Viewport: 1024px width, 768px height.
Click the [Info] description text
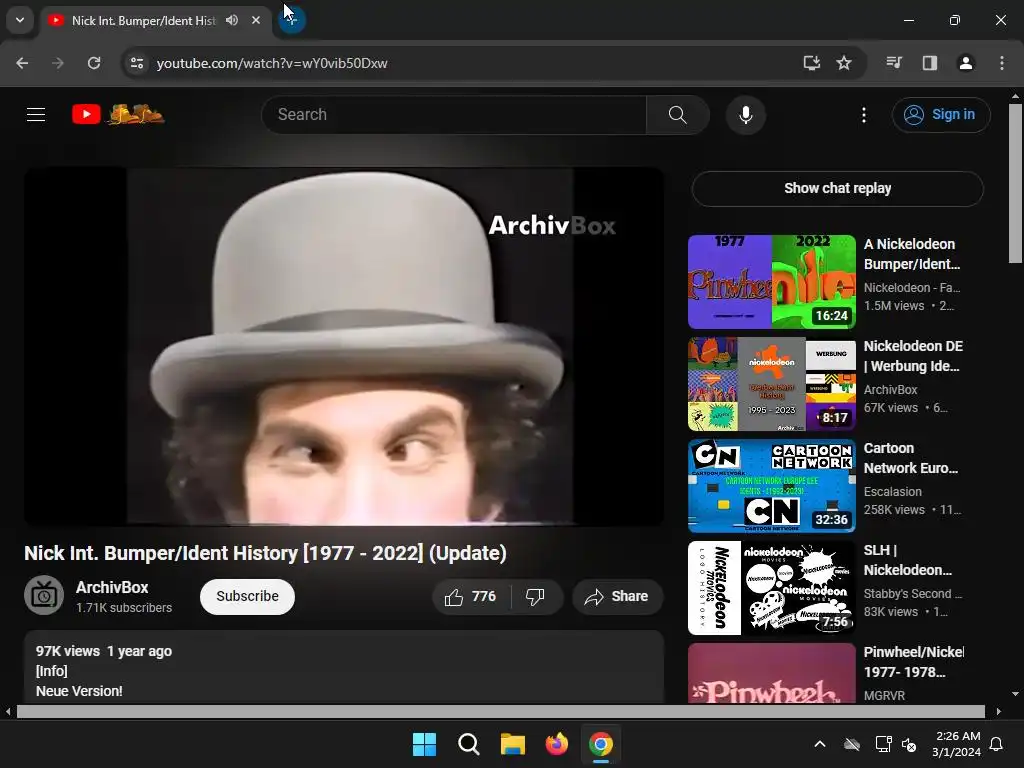(x=52, y=671)
